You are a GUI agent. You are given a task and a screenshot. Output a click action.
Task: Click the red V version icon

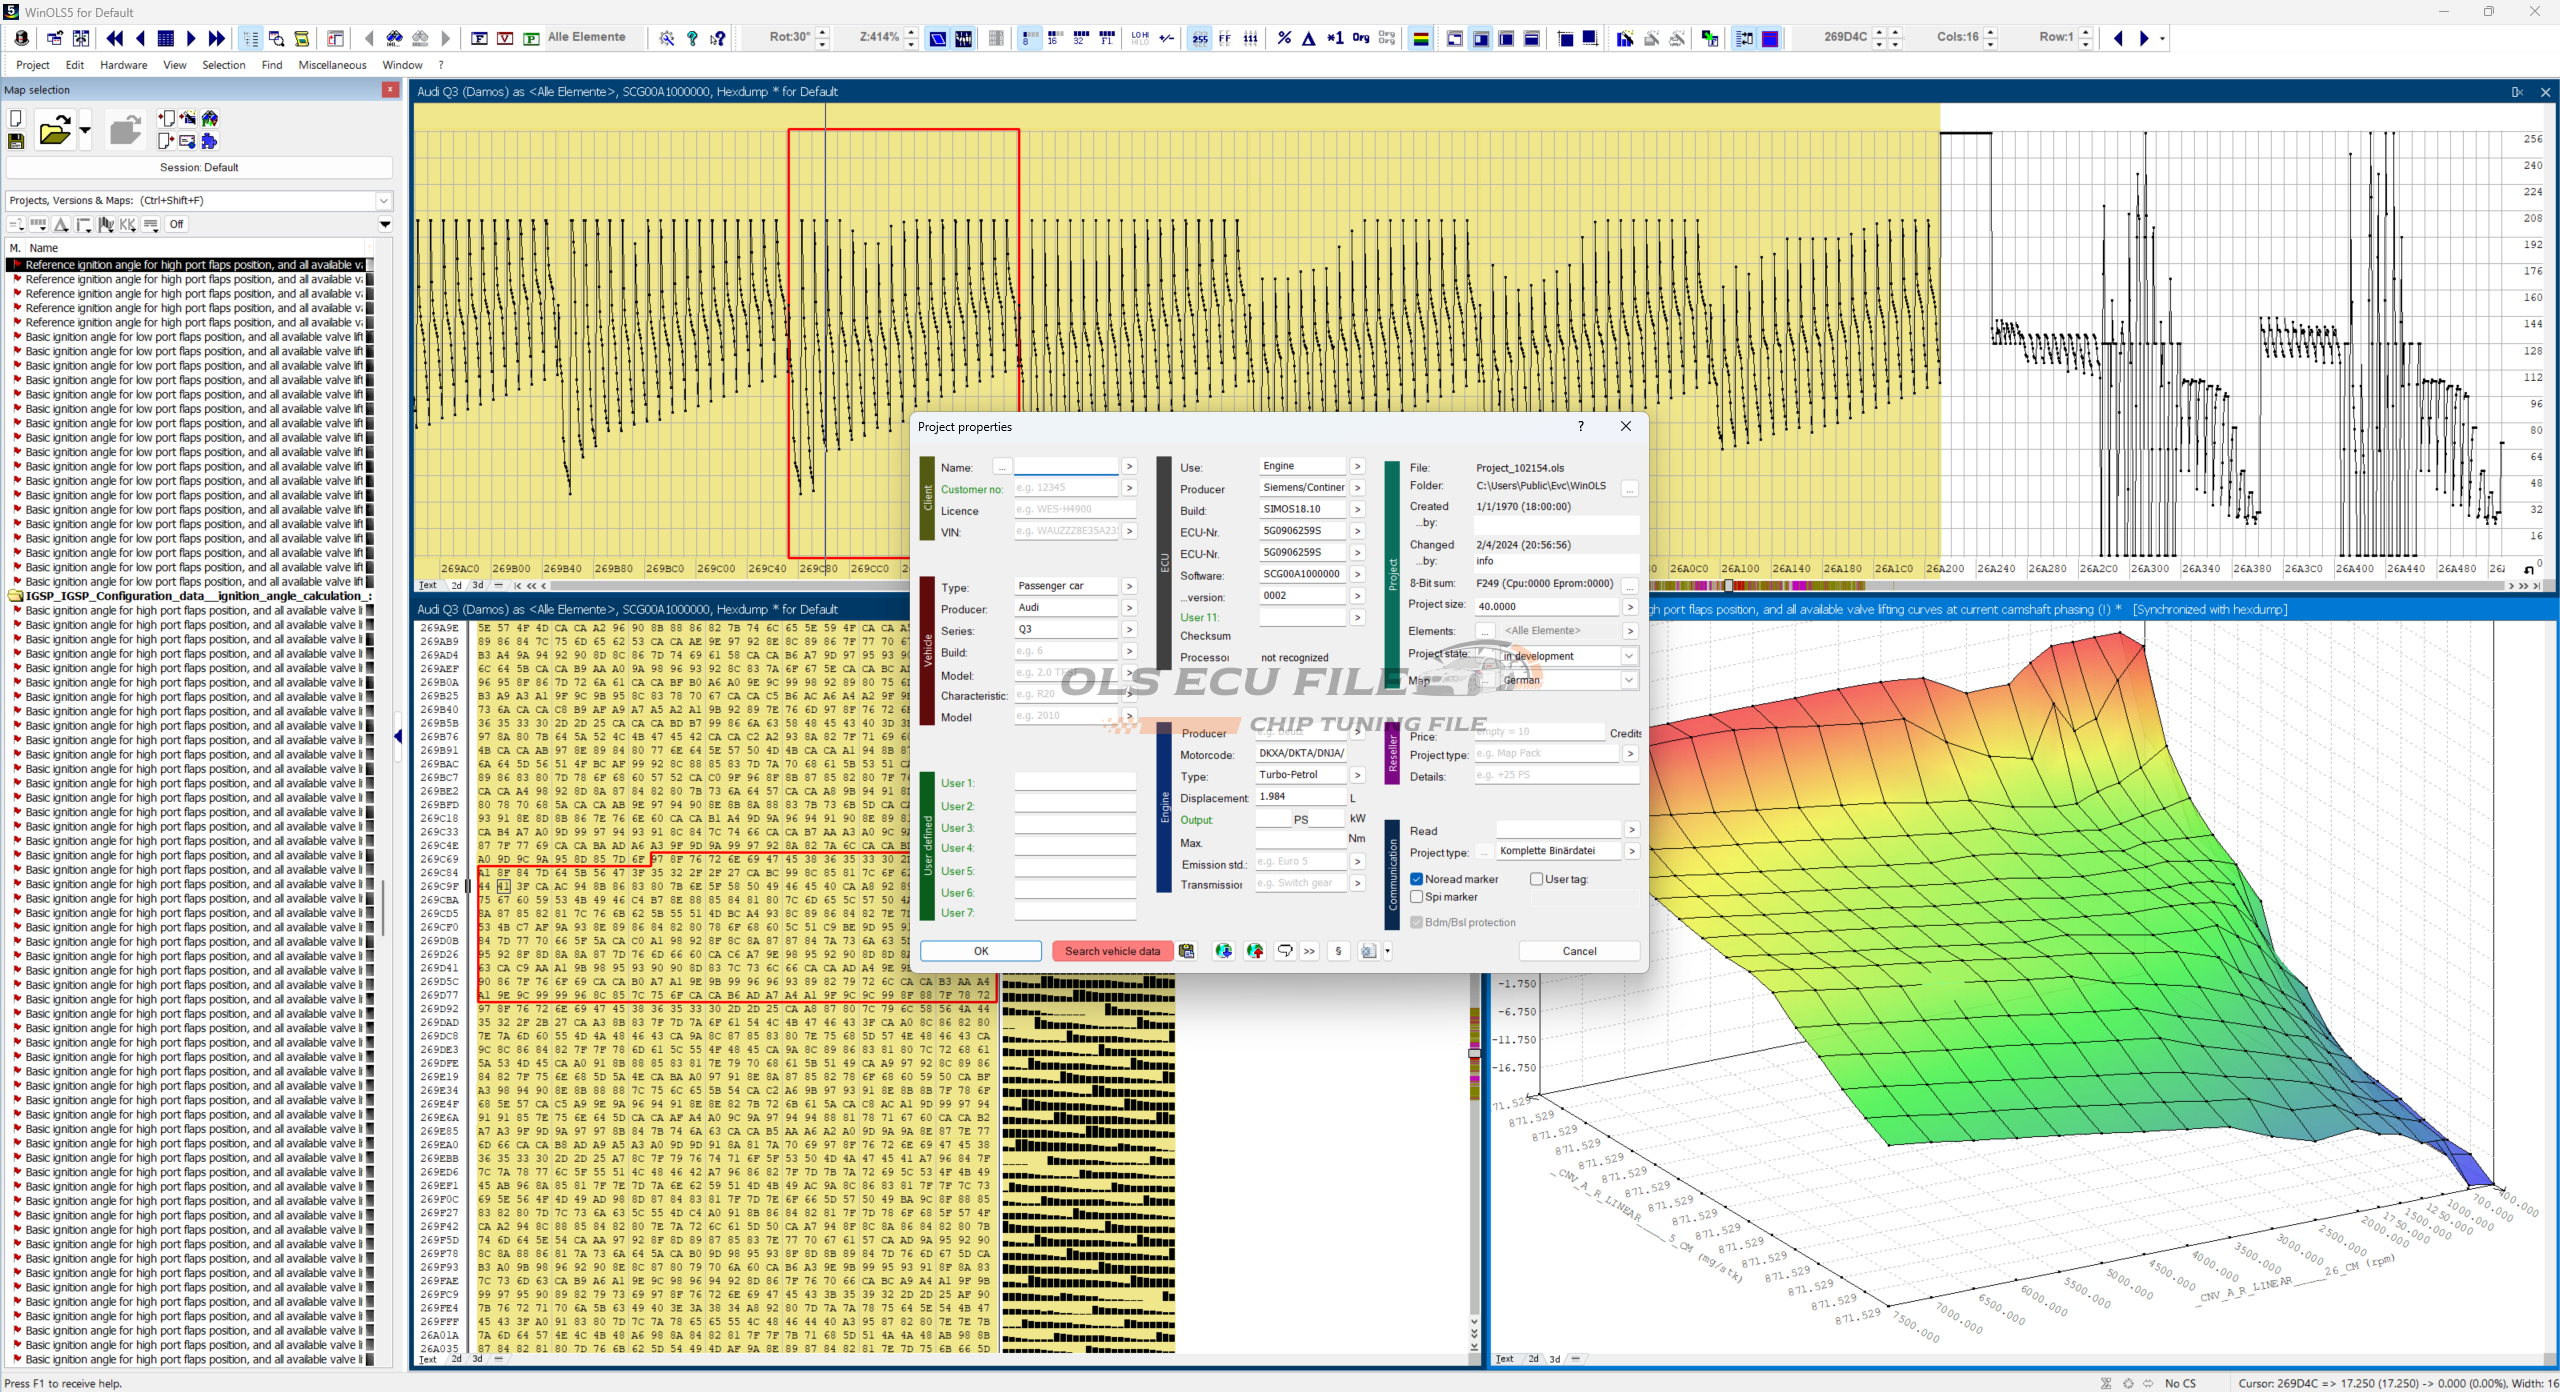pos(506,38)
